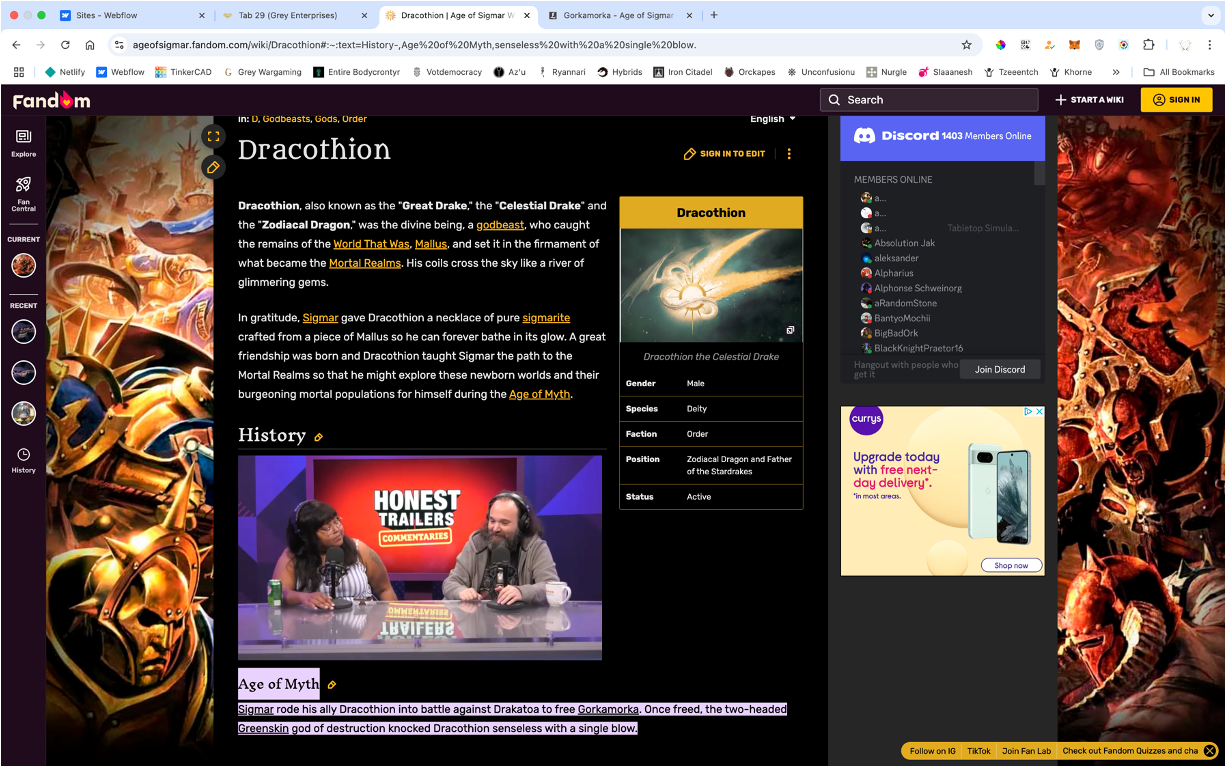Open the Slaanesh bookmark

tap(944, 72)
